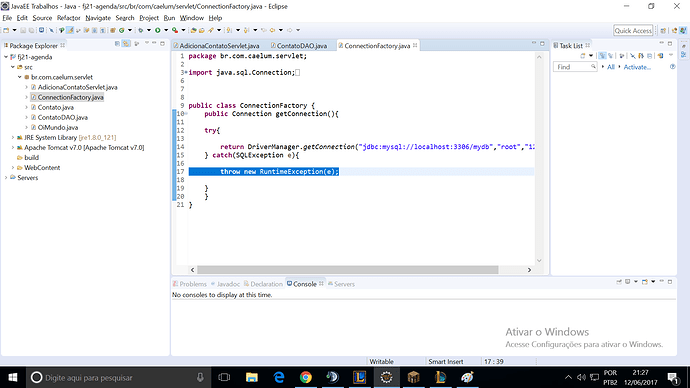Toggle Scheduled presentation in Task List
690x388 pixels.
(x=610, y=56)
